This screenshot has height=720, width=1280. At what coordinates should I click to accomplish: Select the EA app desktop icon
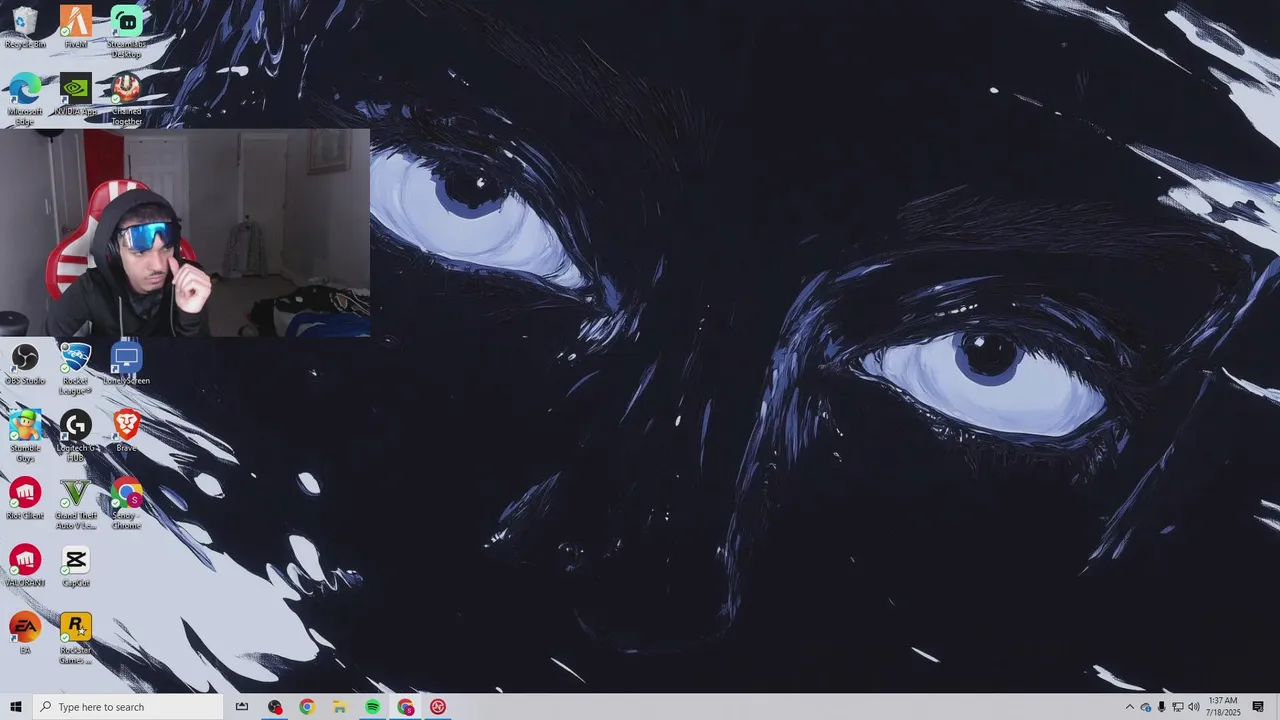[25, 633]
